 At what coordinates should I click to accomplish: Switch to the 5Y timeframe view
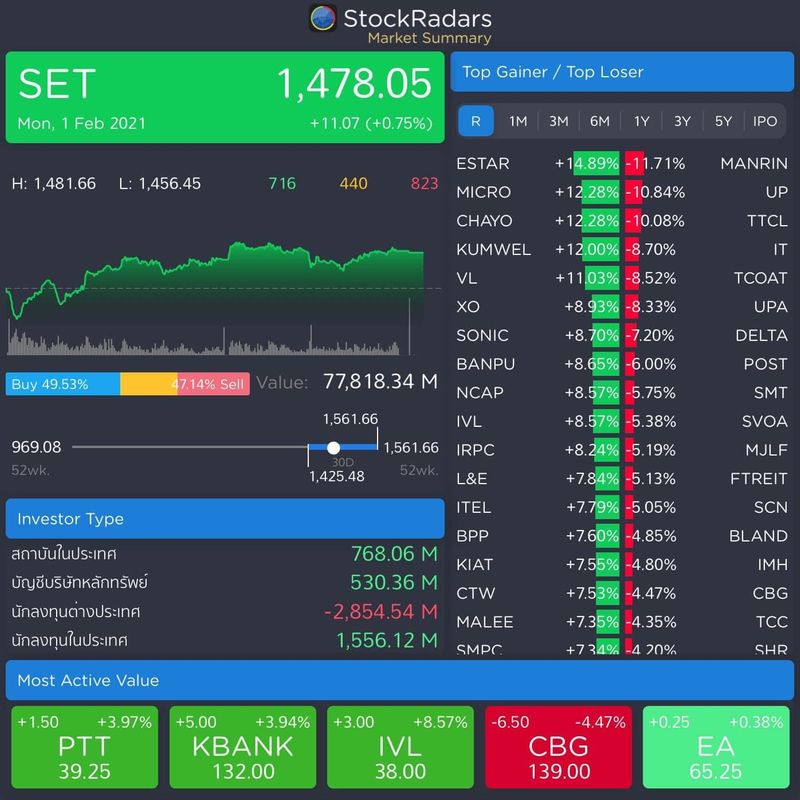(x=724, y=121)
